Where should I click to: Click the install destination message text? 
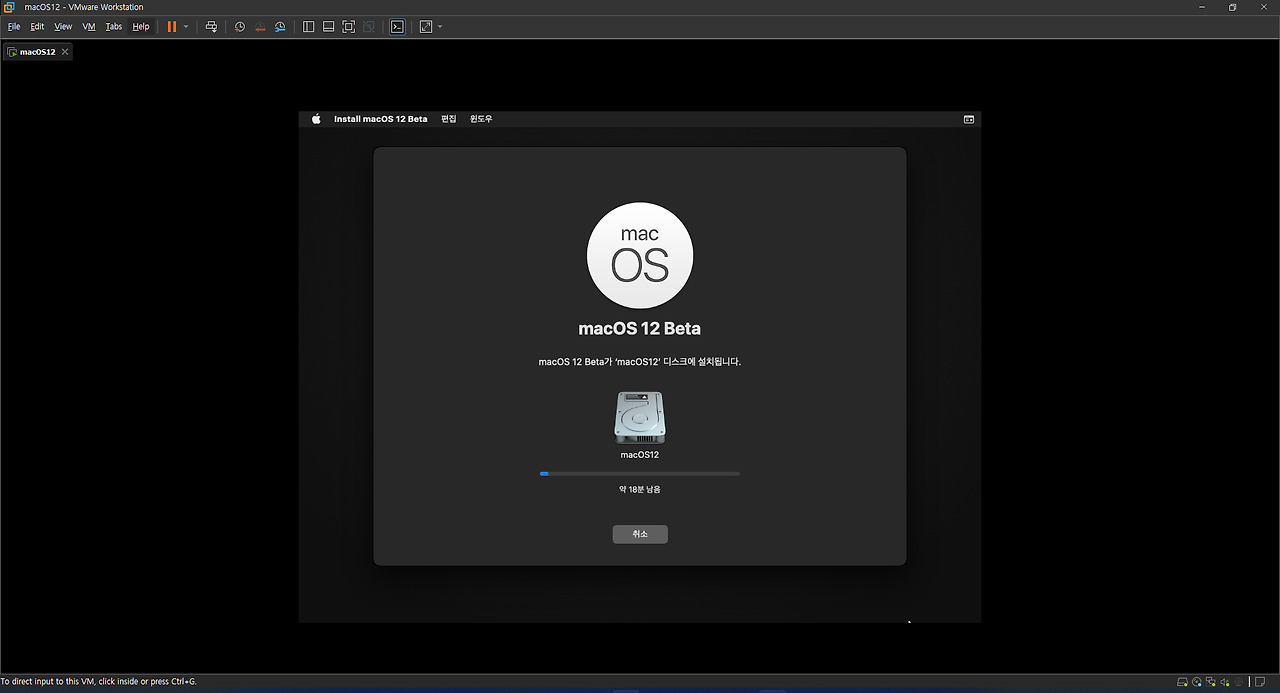click(x=640, y=362)
